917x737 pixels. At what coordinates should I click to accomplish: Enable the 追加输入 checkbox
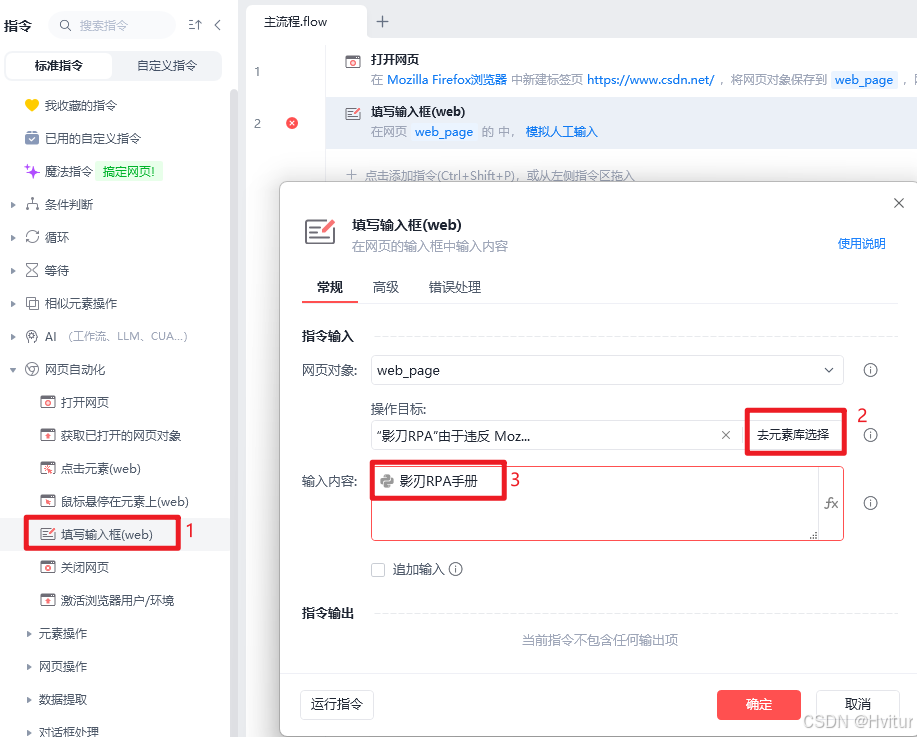(x=378, y=570)
